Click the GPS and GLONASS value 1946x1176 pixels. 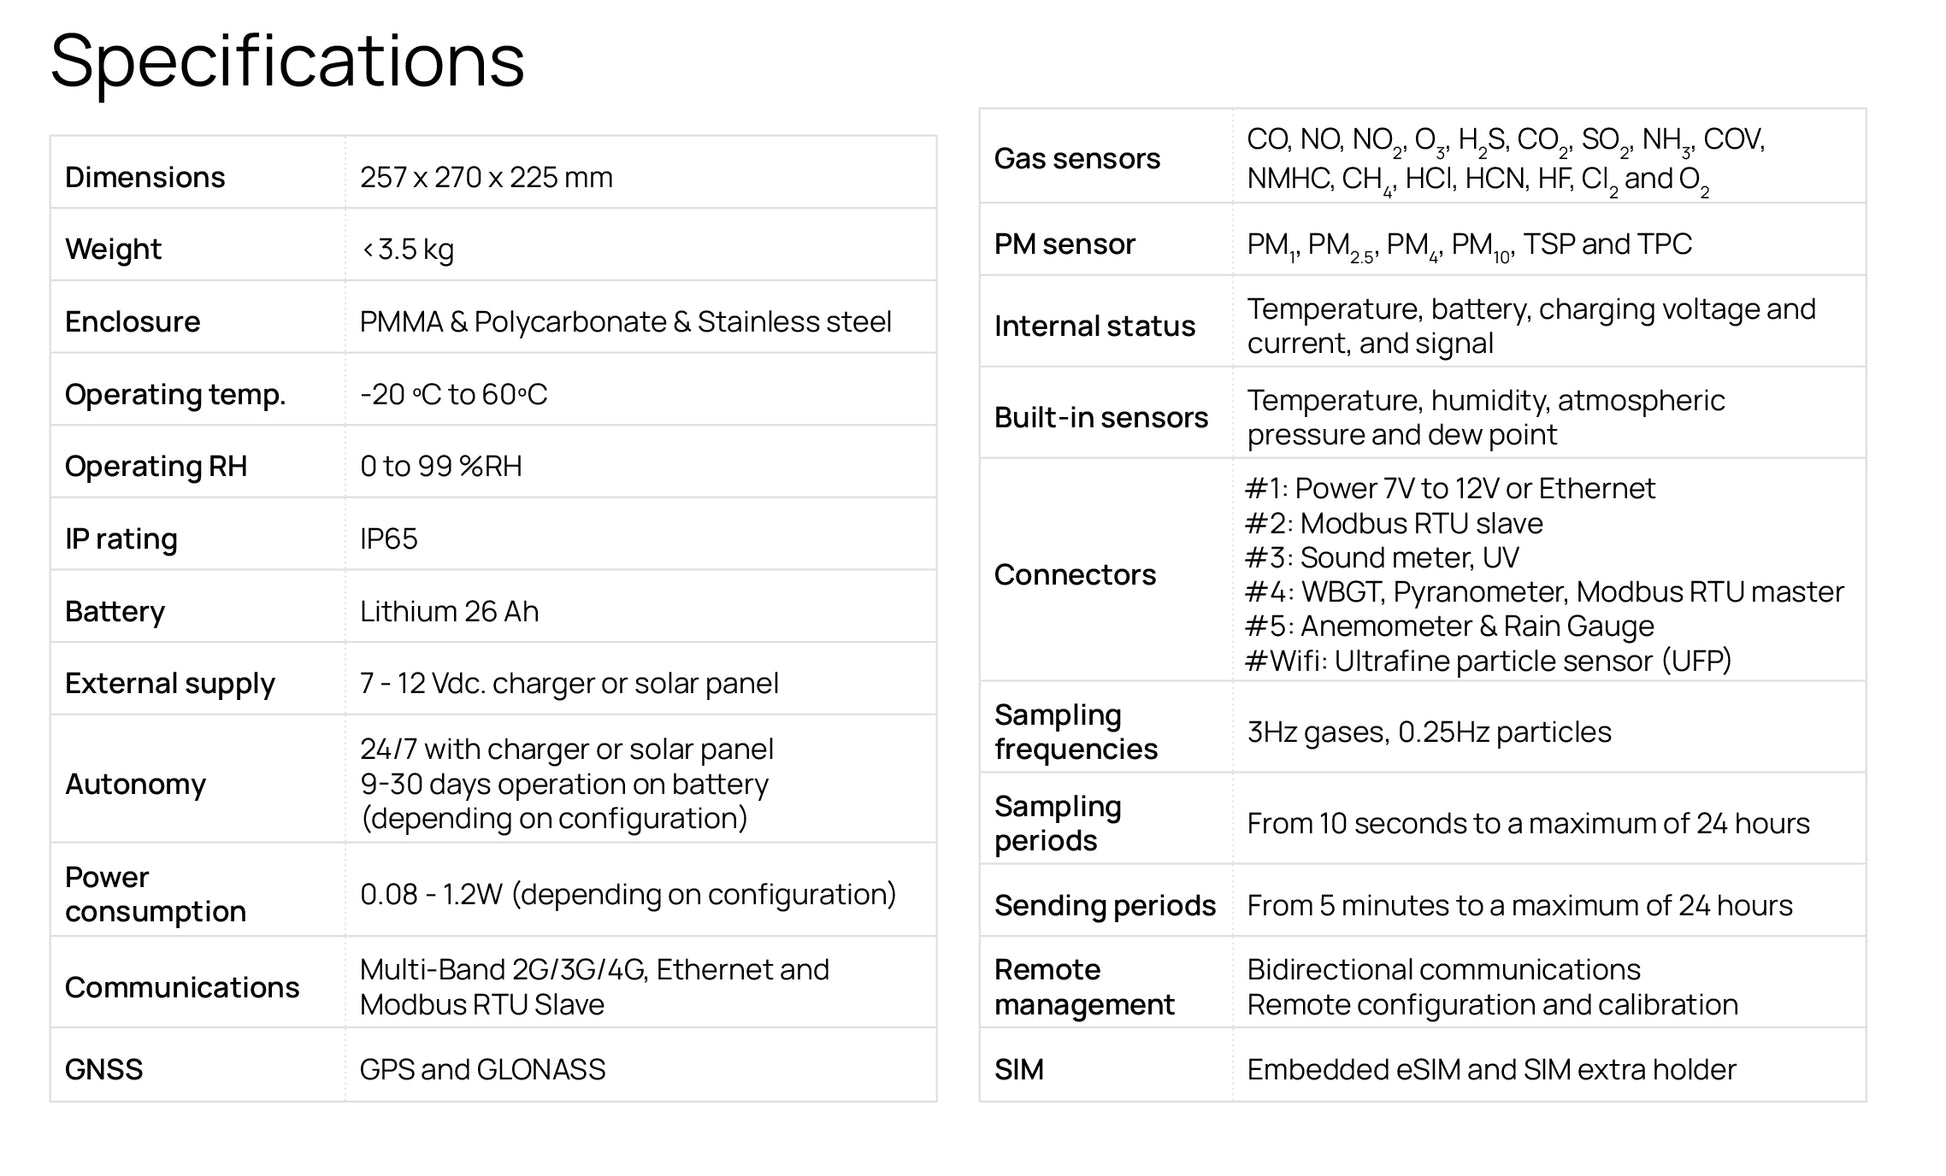click(x=482, y=1069)
